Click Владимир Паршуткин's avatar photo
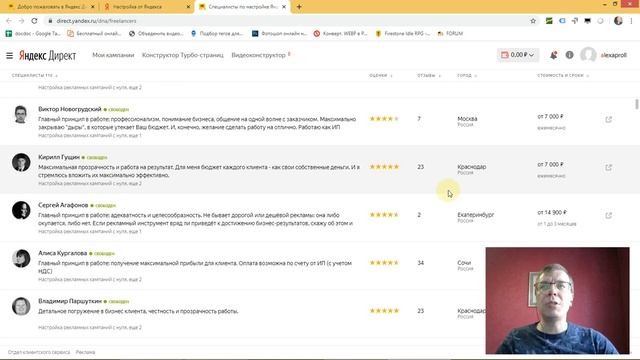The image size is (640, 360). [21, 306]
